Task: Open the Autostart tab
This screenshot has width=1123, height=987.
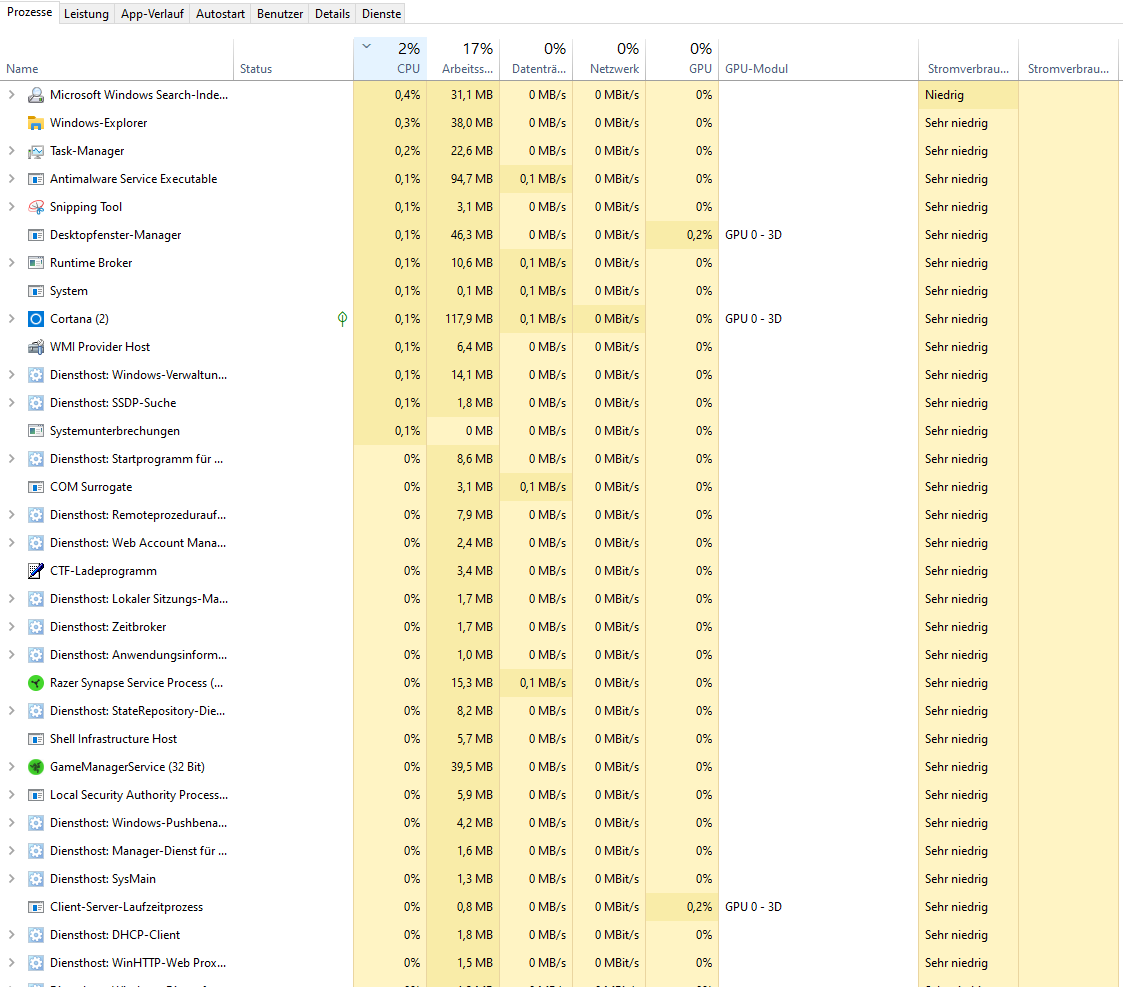Action: point(220,14)
